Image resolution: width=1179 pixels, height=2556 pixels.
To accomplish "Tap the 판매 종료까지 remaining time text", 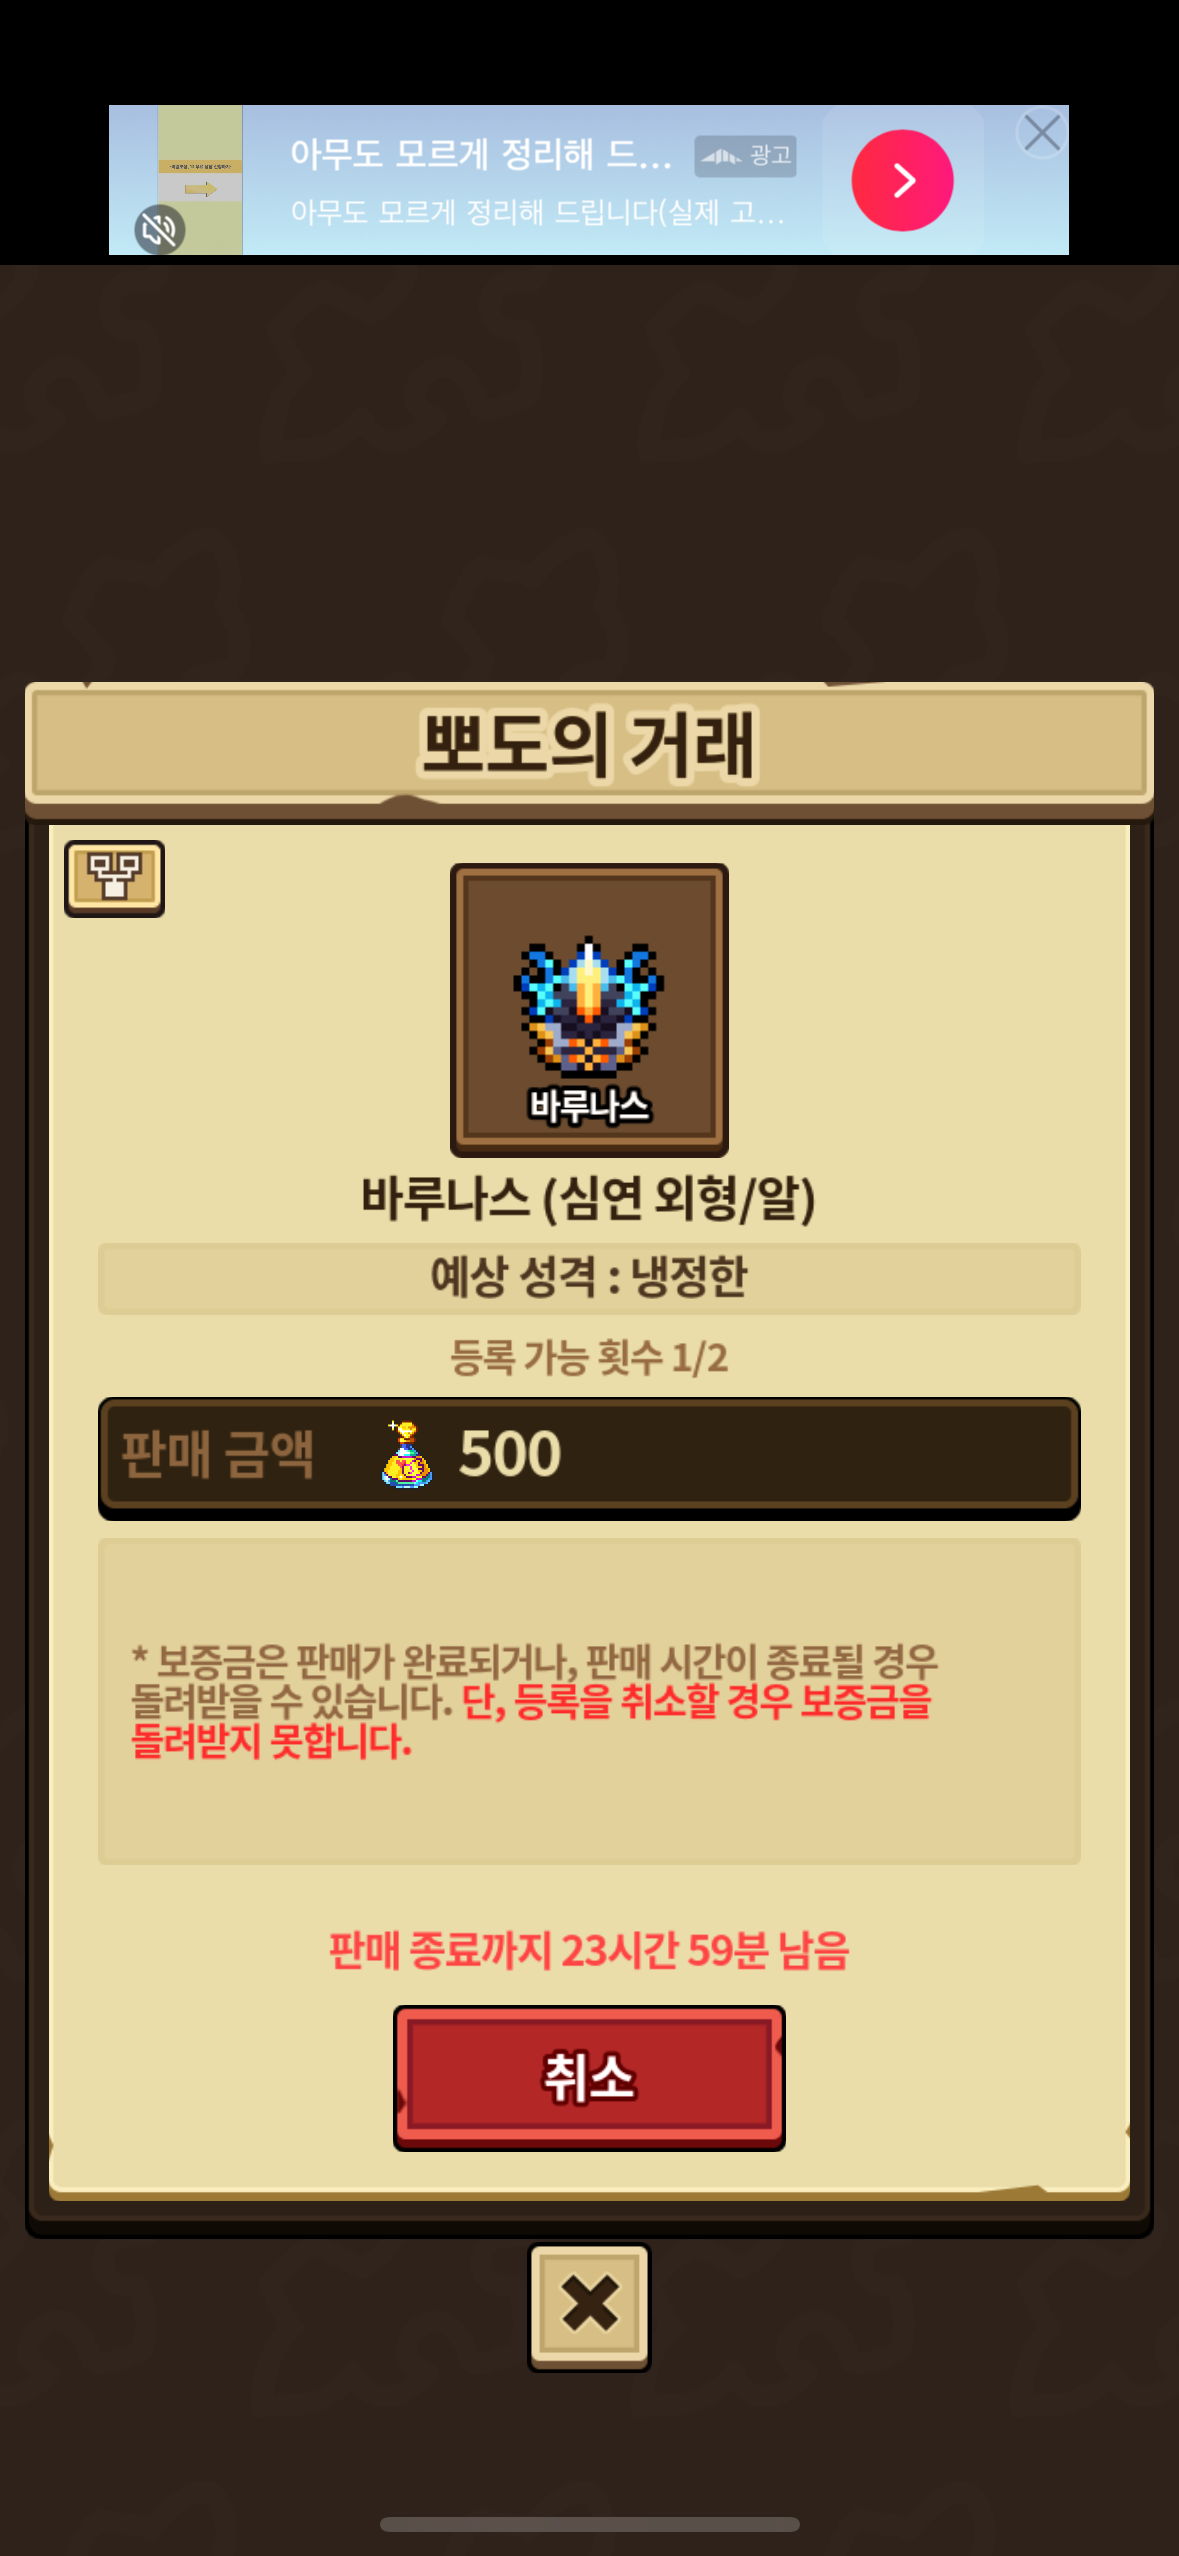I will pos(589,1950).
